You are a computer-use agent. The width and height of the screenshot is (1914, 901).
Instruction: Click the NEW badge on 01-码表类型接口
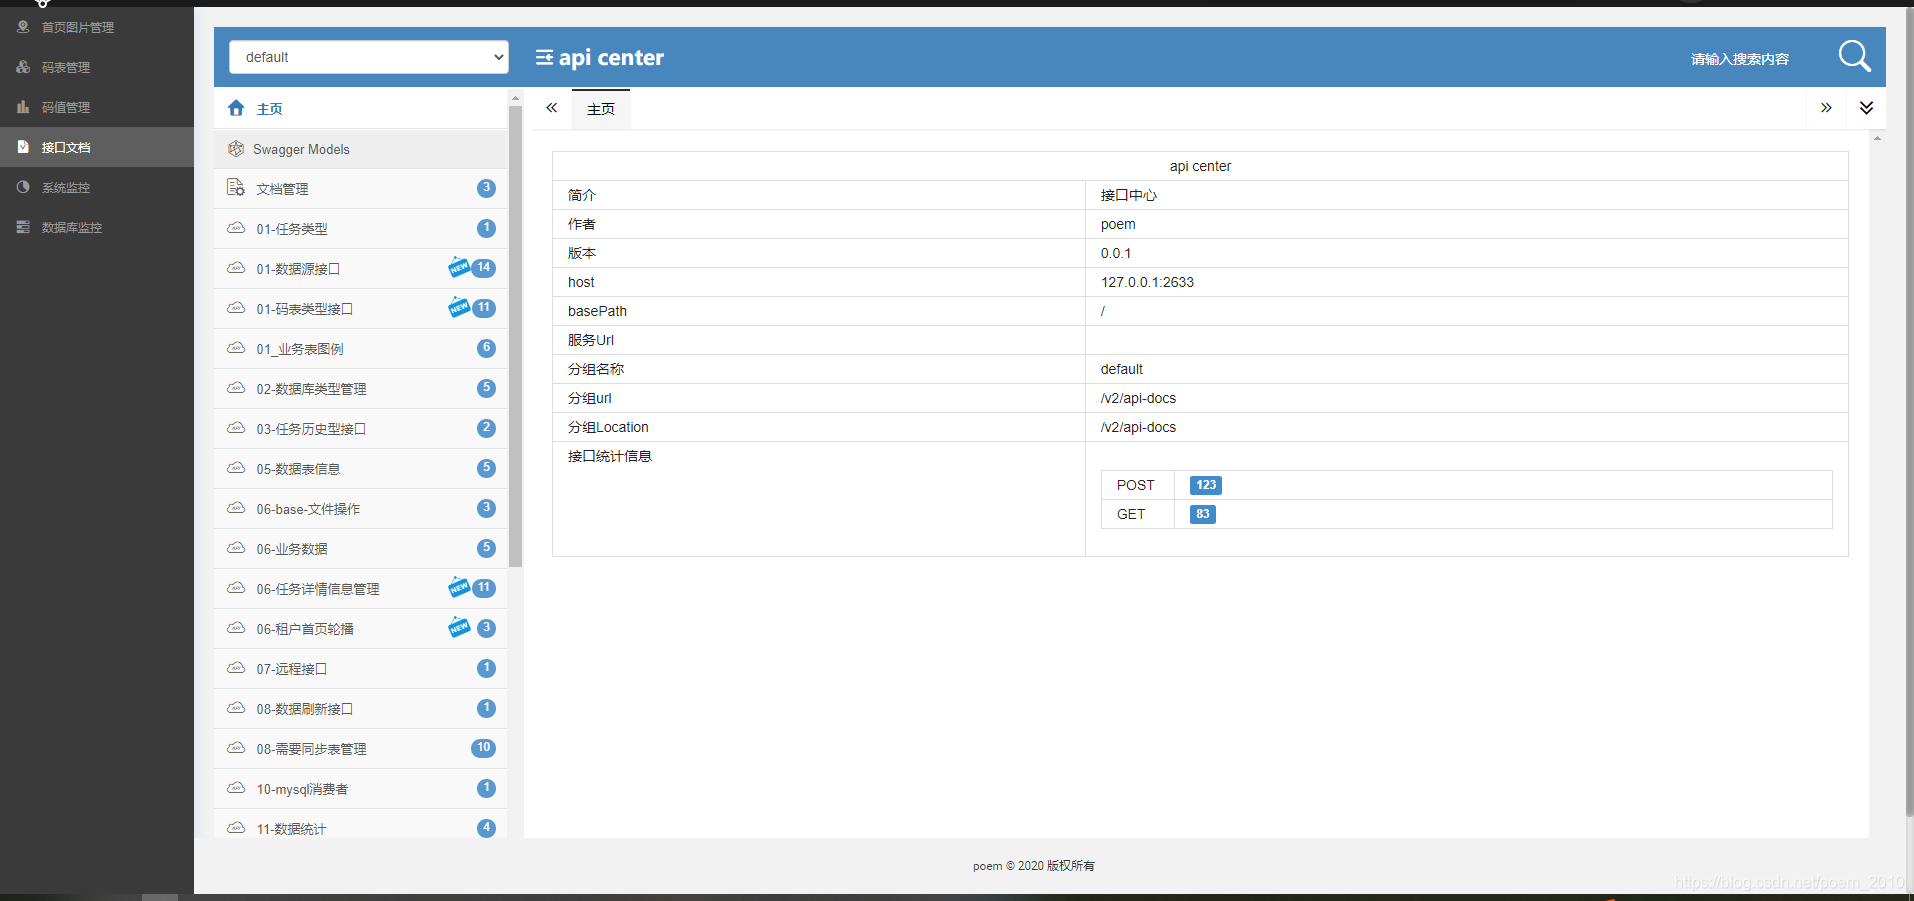[459, 307]
